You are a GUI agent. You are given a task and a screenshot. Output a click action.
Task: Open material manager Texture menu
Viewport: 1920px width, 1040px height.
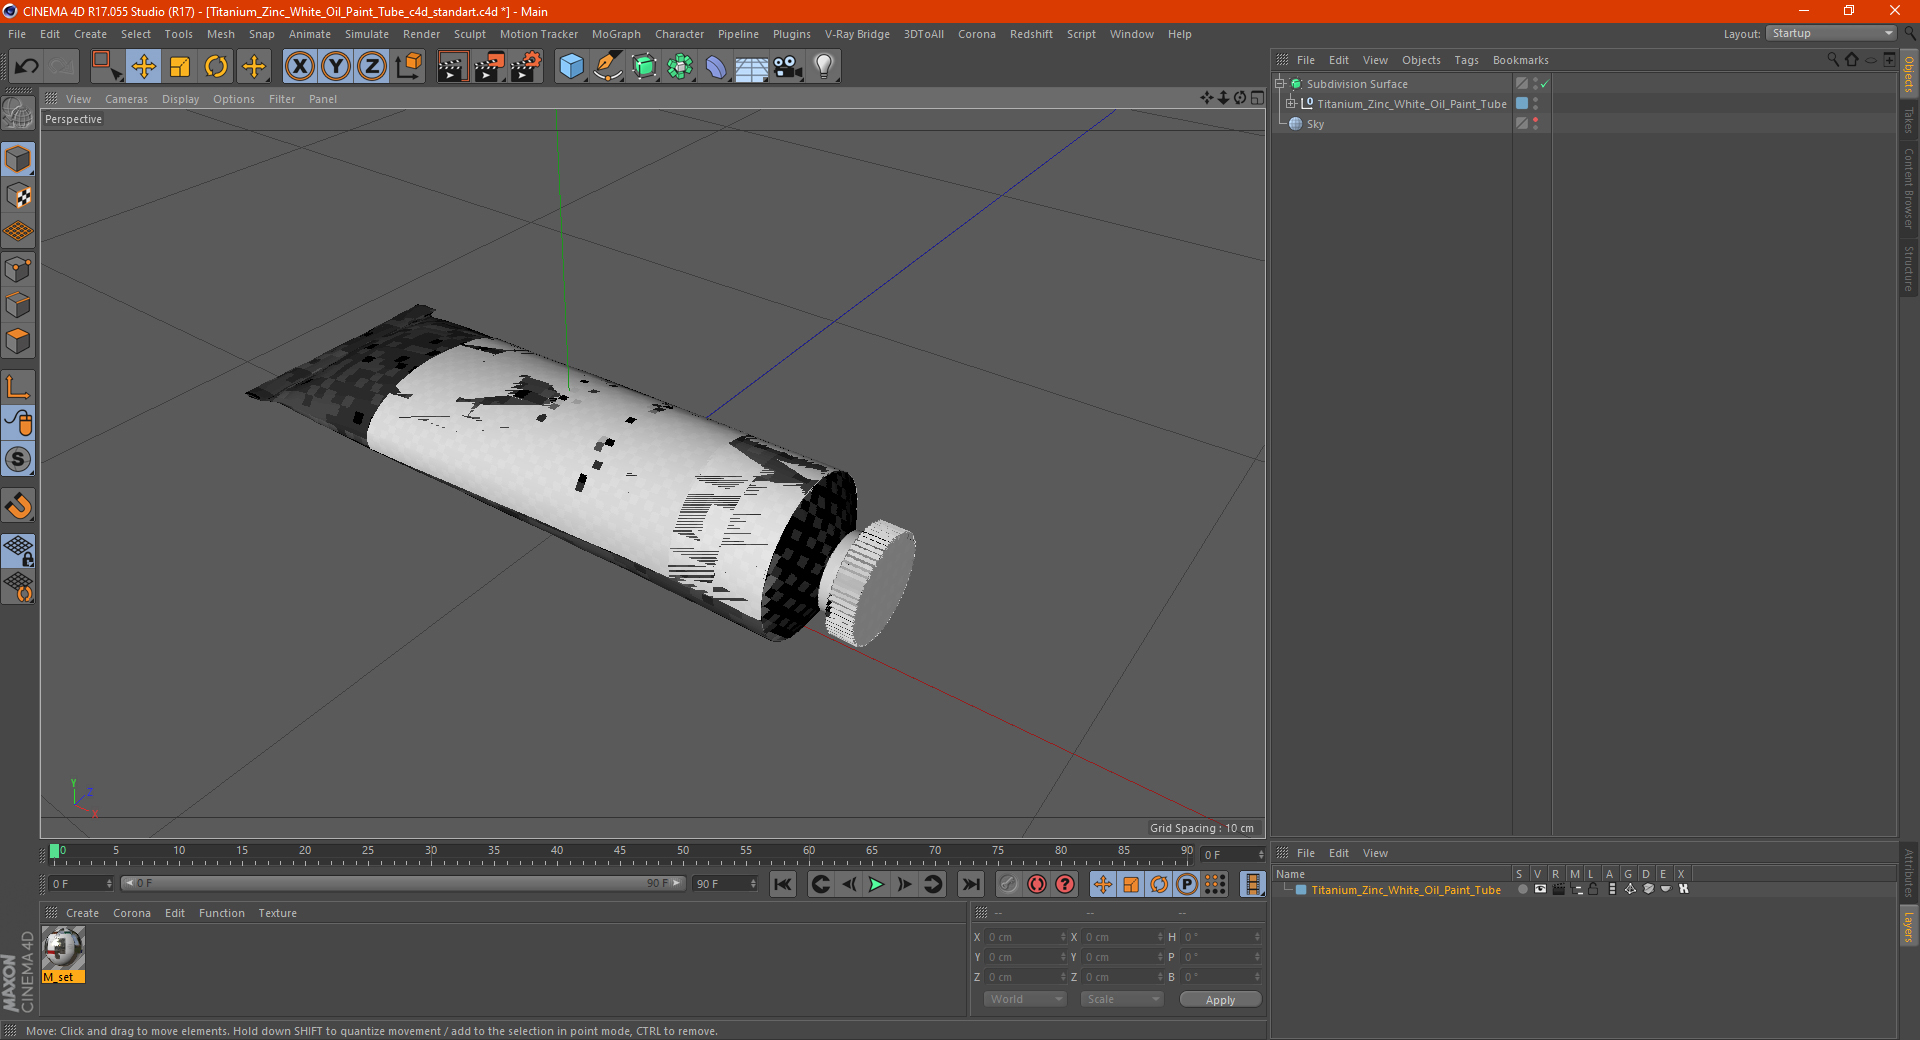[x=277, y=913]
